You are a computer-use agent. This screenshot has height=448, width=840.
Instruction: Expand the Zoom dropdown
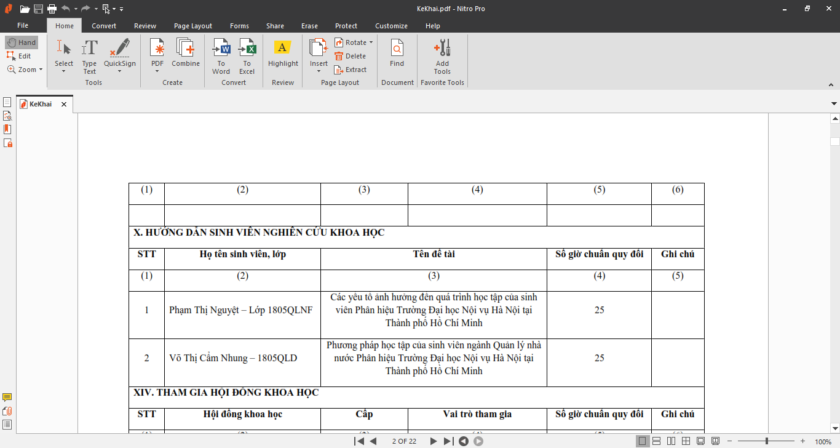click(27, 70)
